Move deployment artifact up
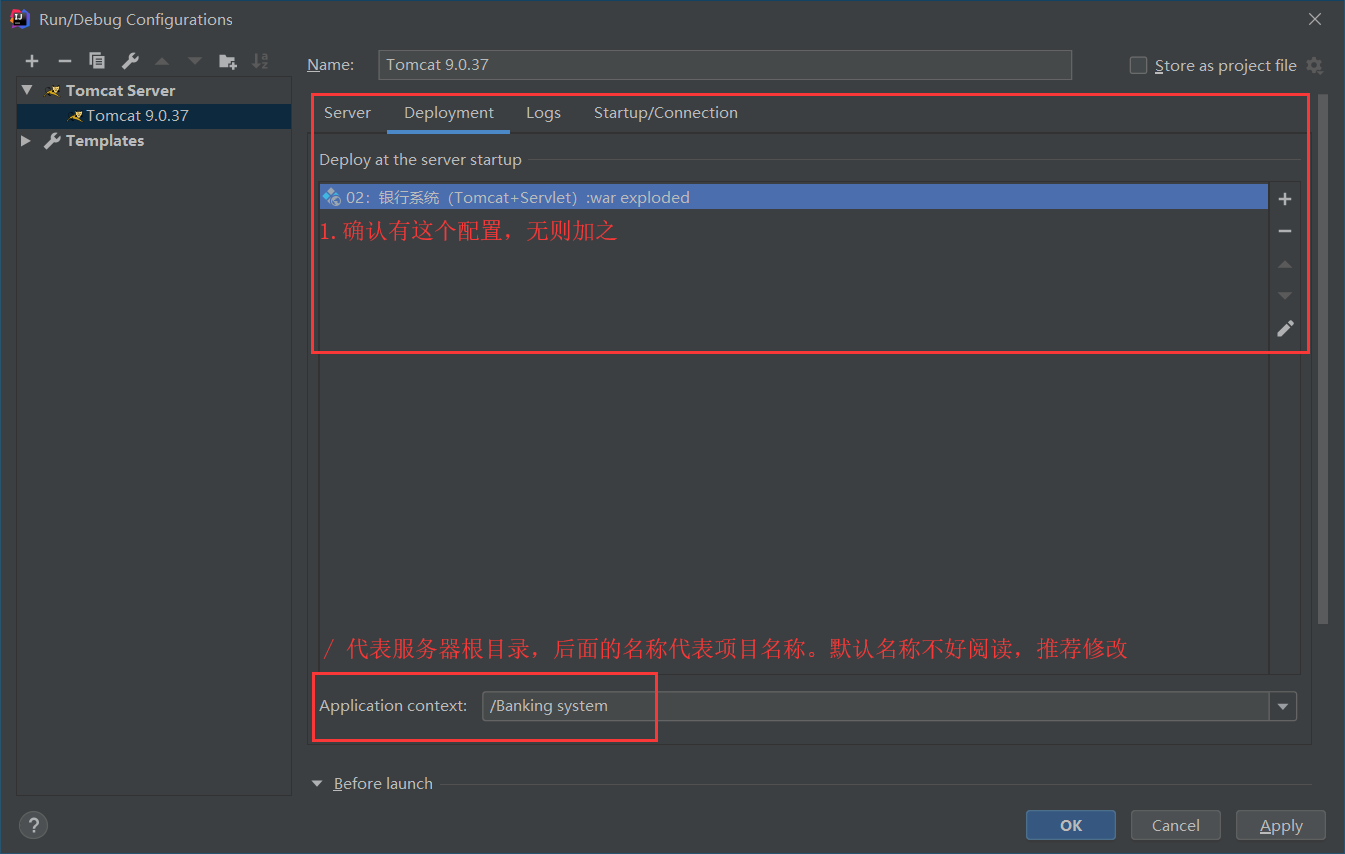The width and height of the screenshot is (1345, 854). pos(1285,264)
